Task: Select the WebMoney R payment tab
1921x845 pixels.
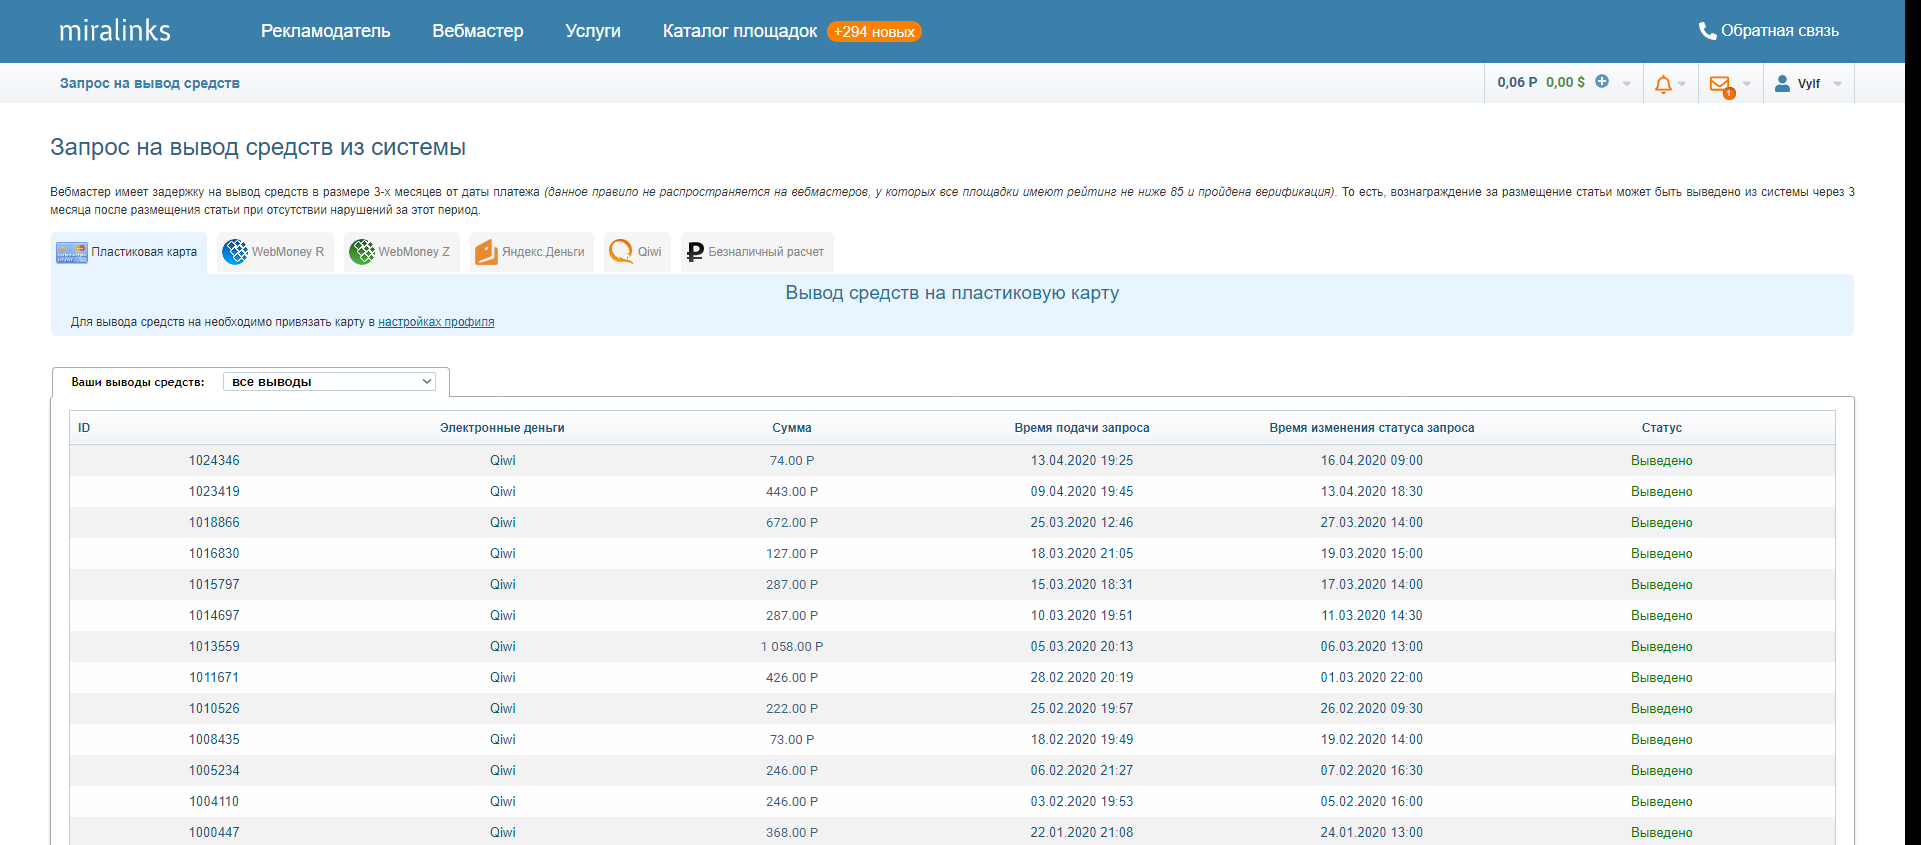Action: point(275,252)
